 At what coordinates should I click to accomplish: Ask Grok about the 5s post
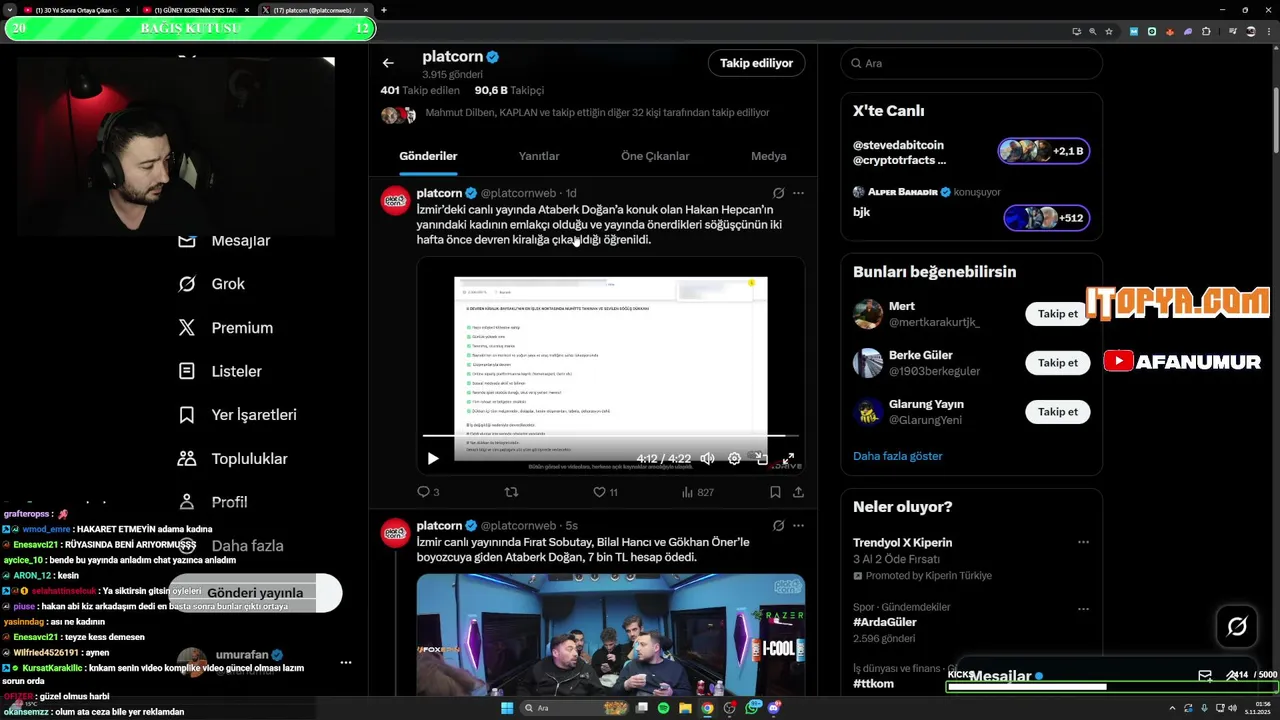click(778, 525)
